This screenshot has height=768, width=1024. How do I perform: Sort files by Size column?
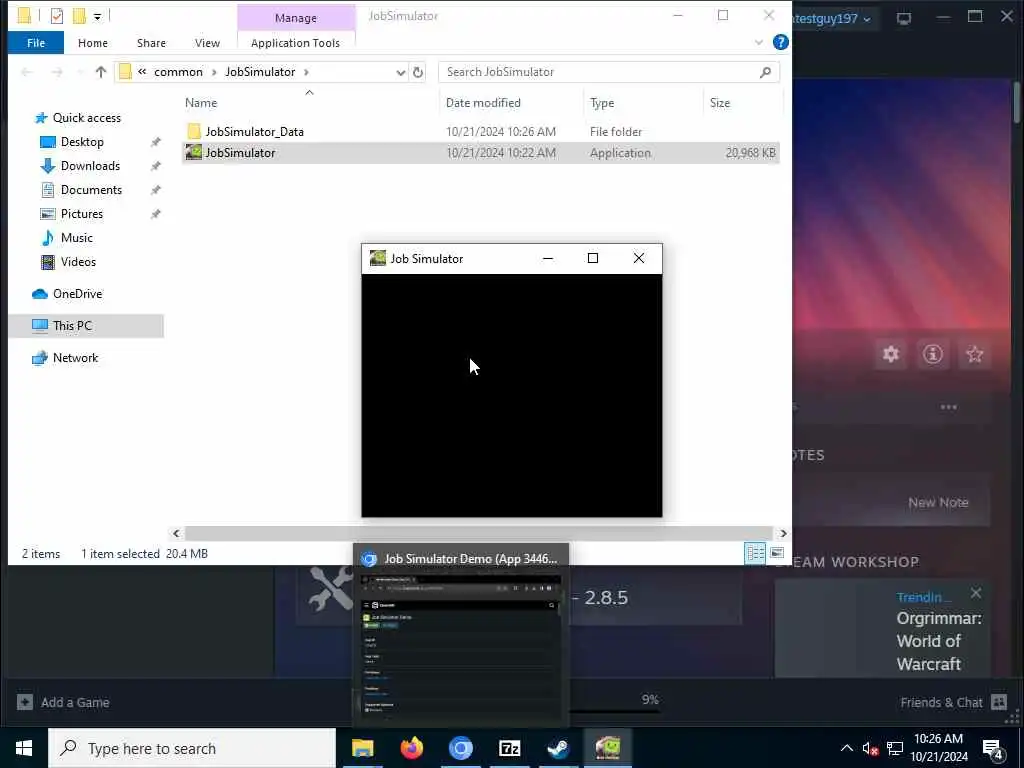(x=720, y=103)
